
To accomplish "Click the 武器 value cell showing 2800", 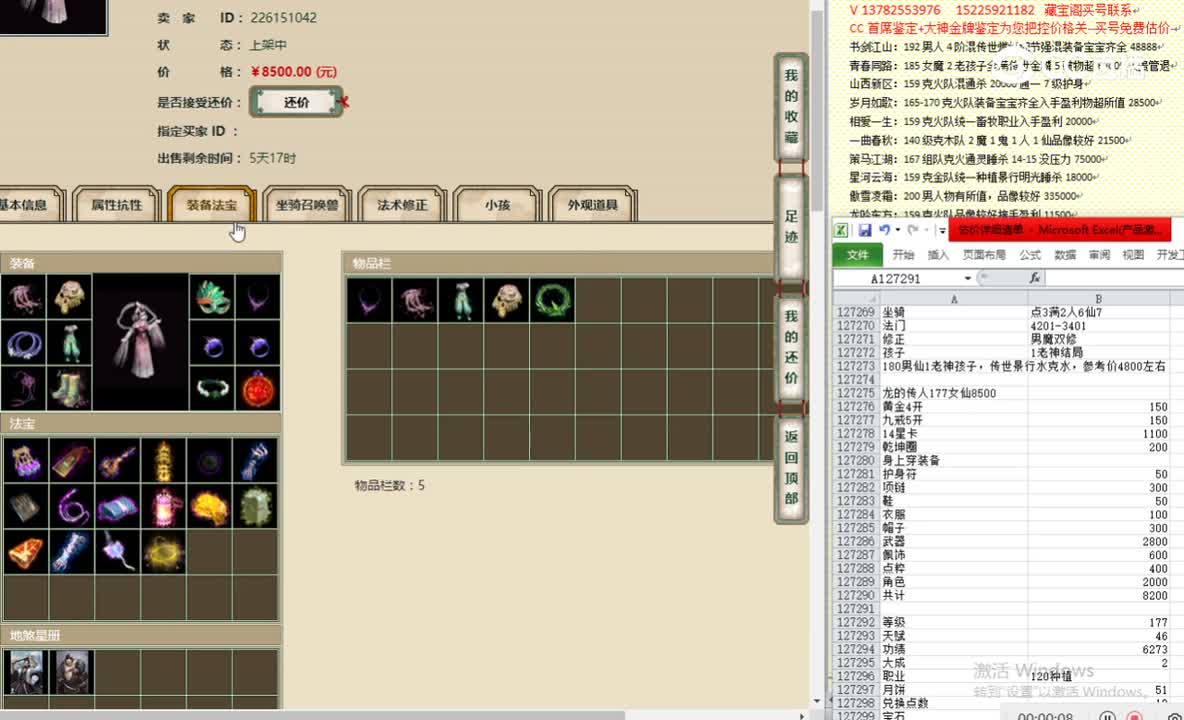I will pyautogui.click(x=1099, y=541).
